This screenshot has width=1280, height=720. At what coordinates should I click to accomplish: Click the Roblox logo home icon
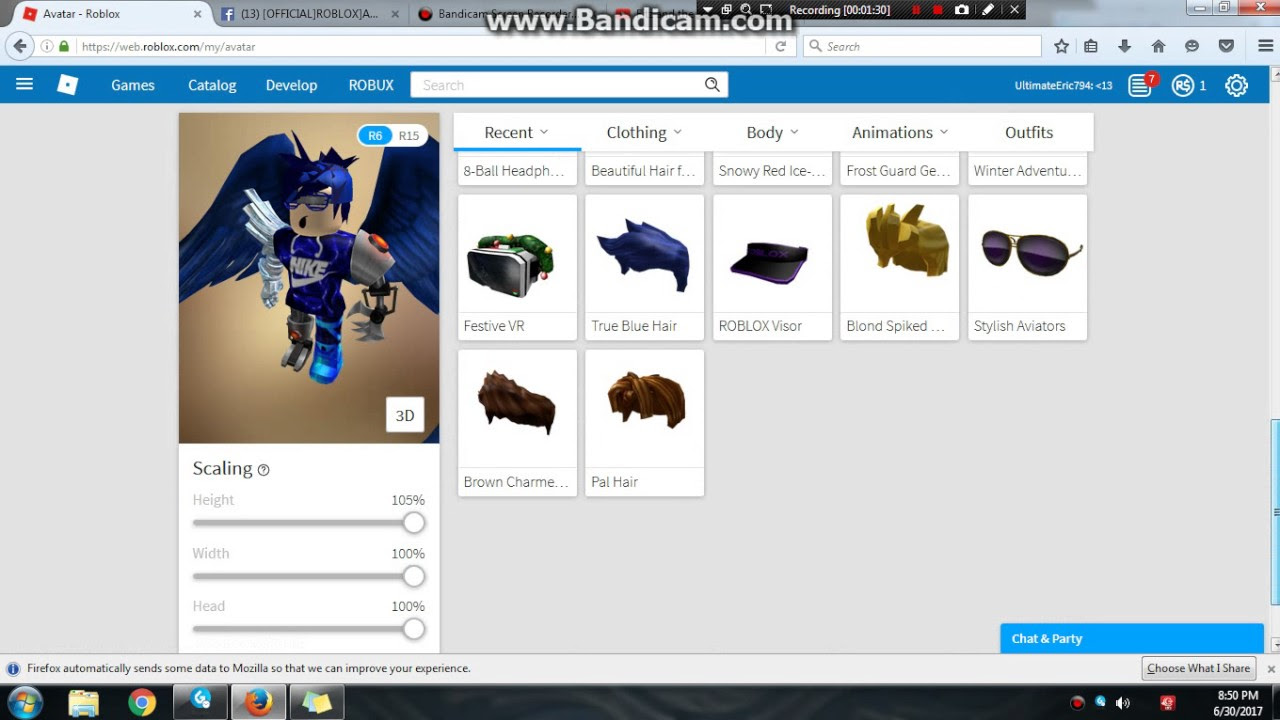click(67, 85)
